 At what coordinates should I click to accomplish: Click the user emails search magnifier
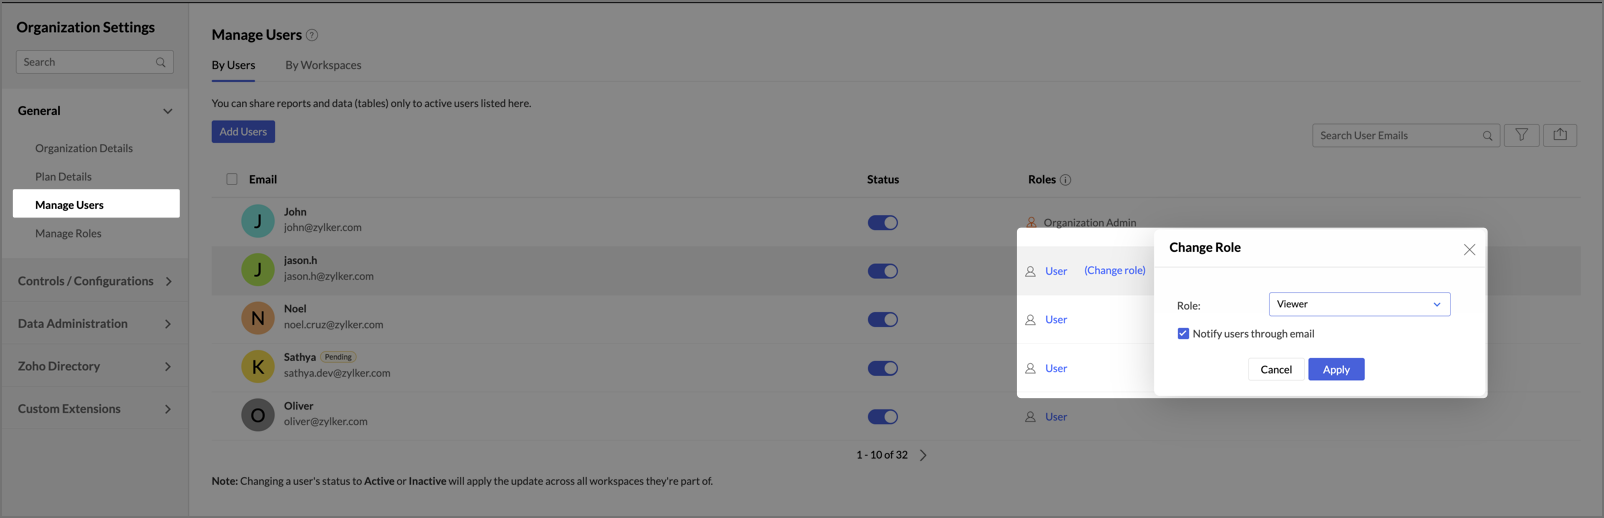coord(1487,136)
